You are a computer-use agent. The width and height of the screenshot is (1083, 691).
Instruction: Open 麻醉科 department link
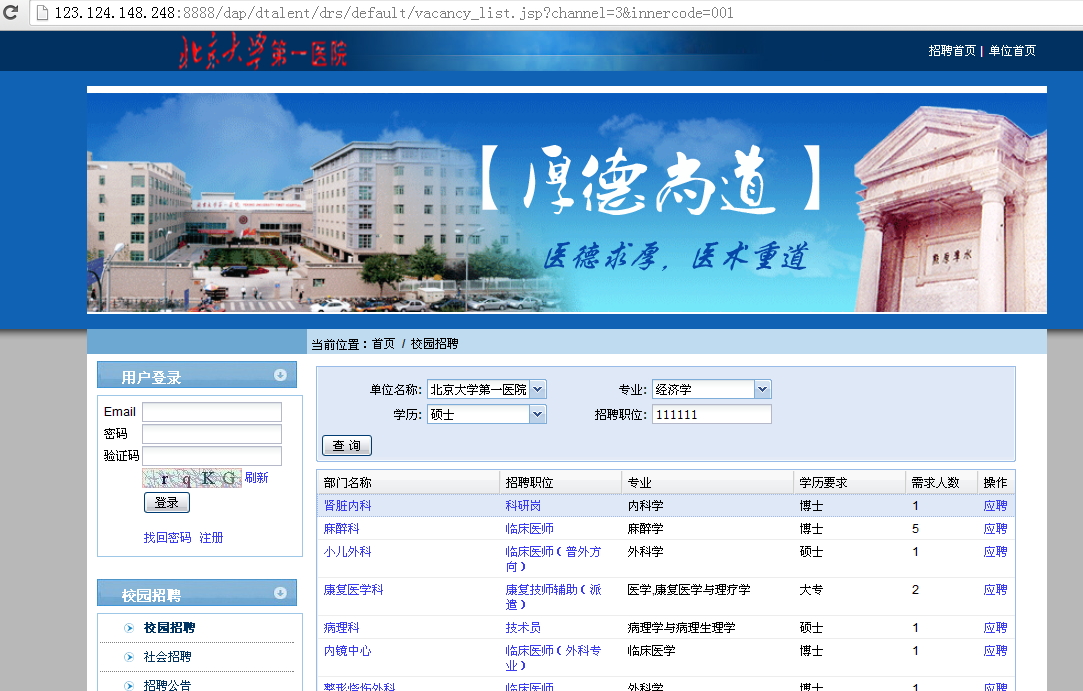[x=341, y=529]
